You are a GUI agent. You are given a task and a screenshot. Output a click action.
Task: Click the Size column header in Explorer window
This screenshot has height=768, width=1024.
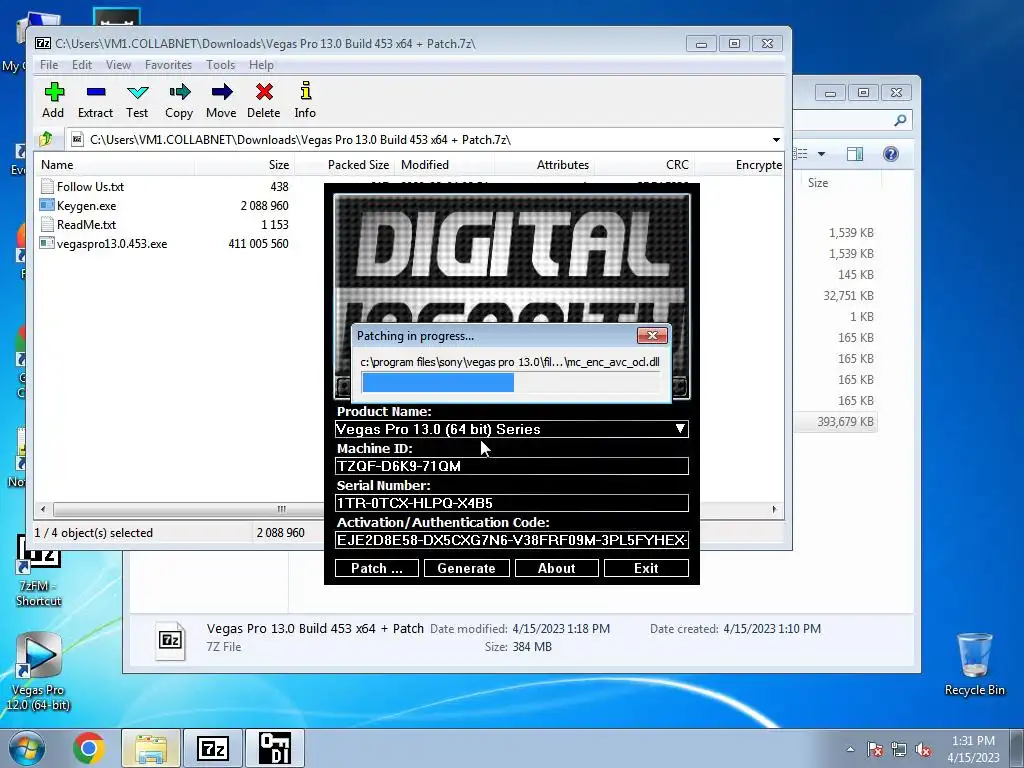(818, 183)
